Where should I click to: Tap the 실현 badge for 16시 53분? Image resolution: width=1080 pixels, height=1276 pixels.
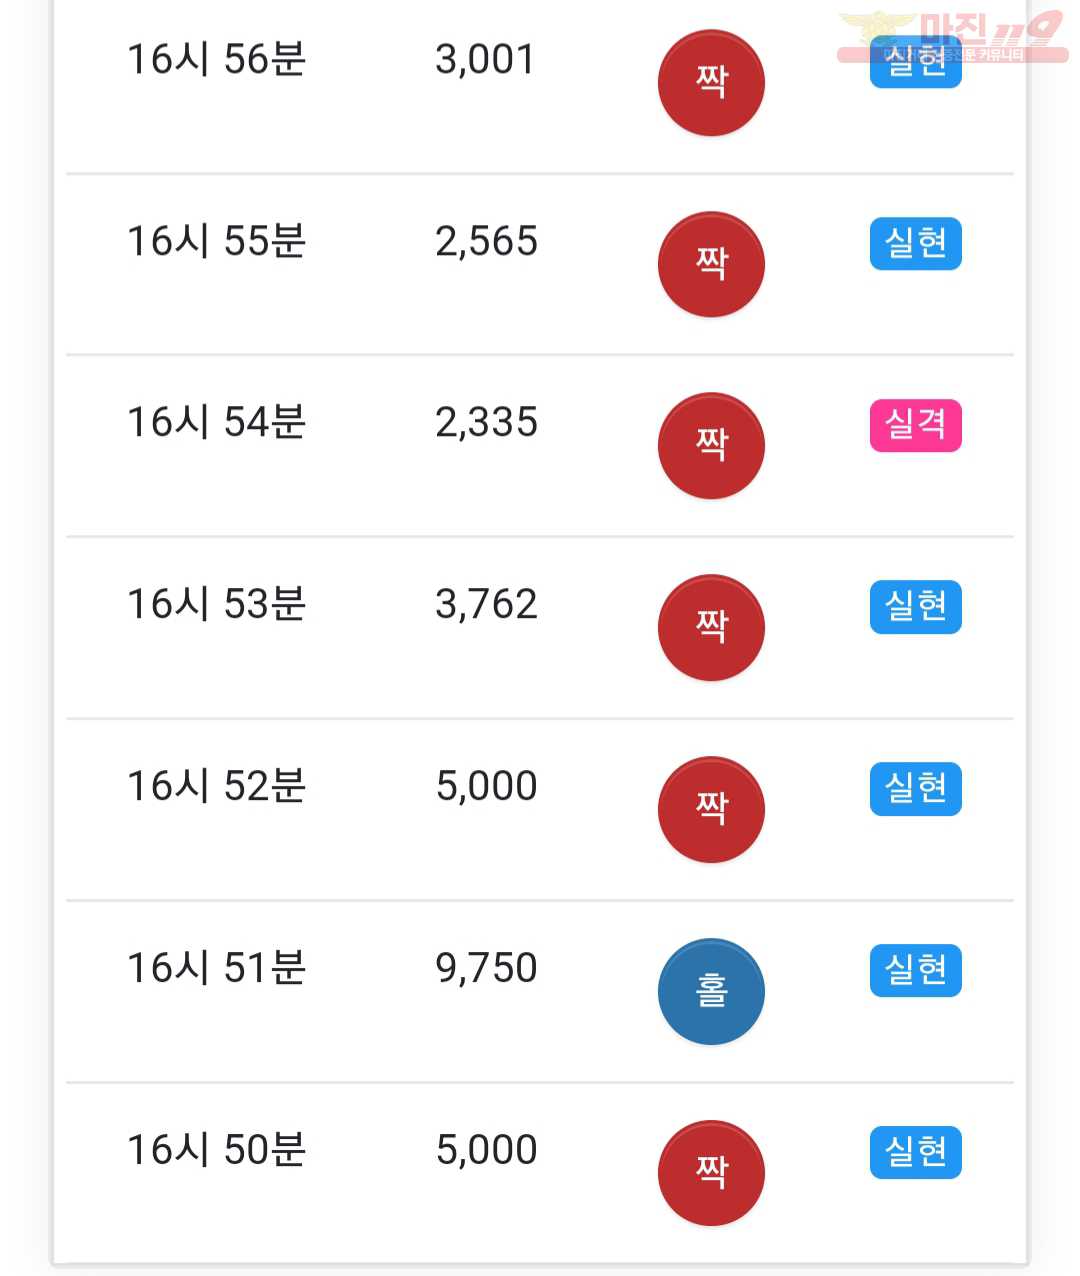(916, 606)
